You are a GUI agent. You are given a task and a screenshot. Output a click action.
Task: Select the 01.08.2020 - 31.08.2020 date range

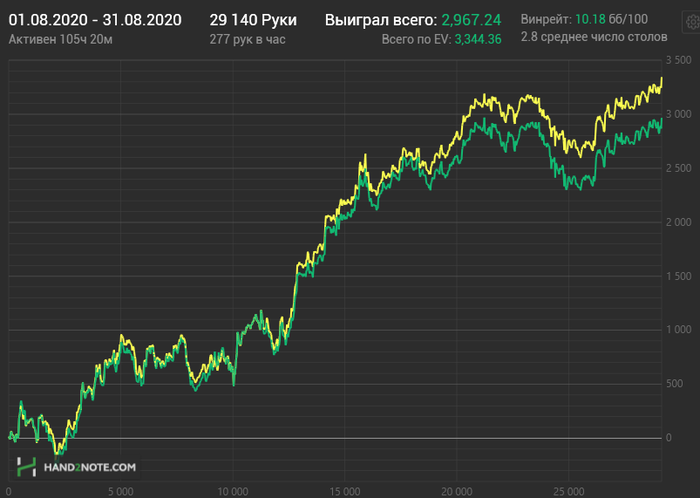[x=95, y=20]
